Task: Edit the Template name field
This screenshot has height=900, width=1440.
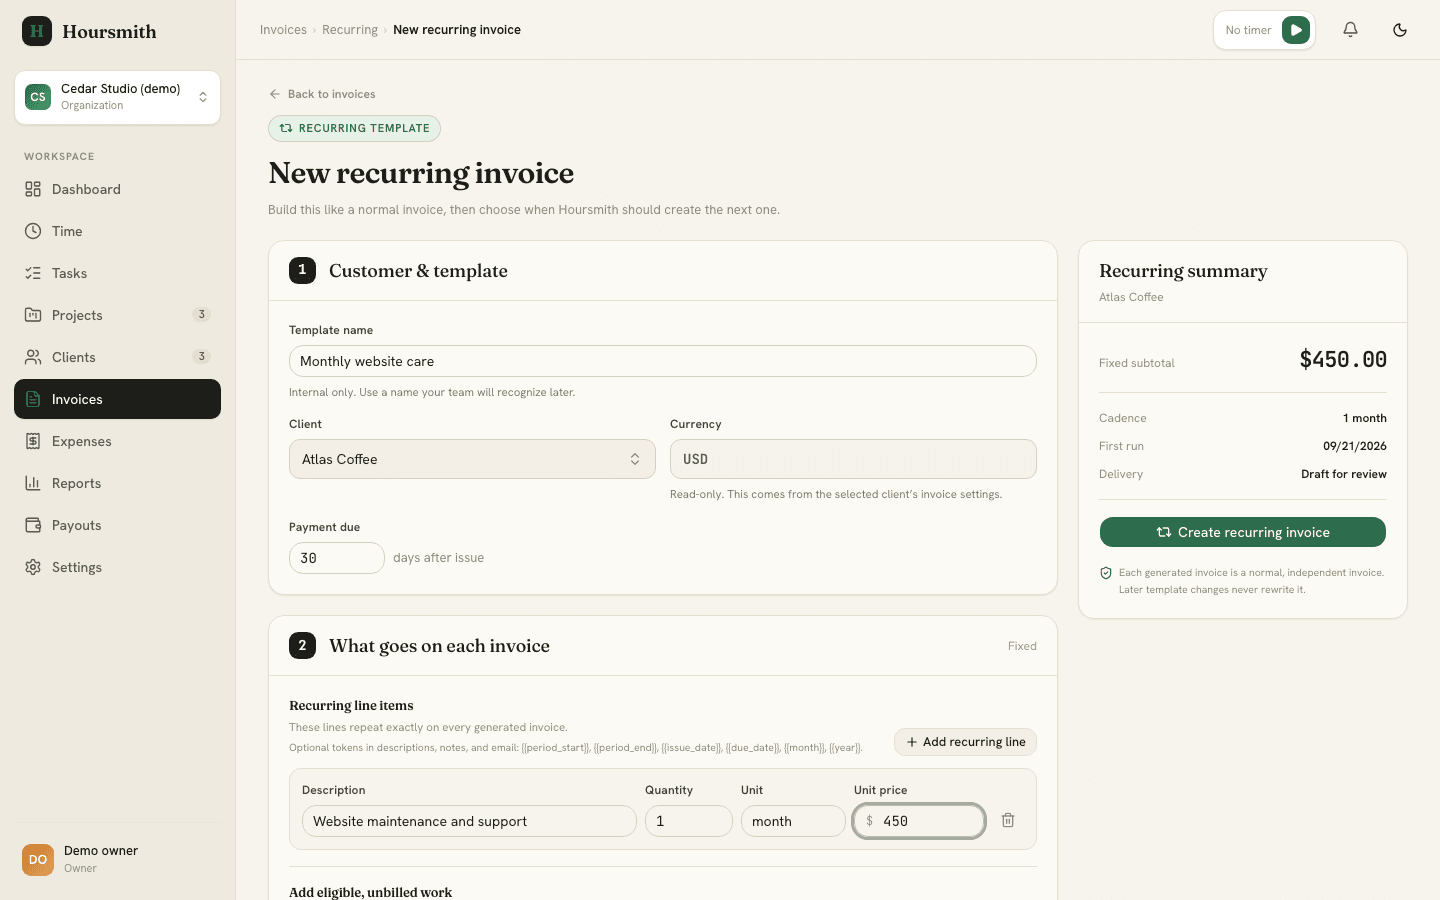Action: pyautogui.click(x=662, y=361)
